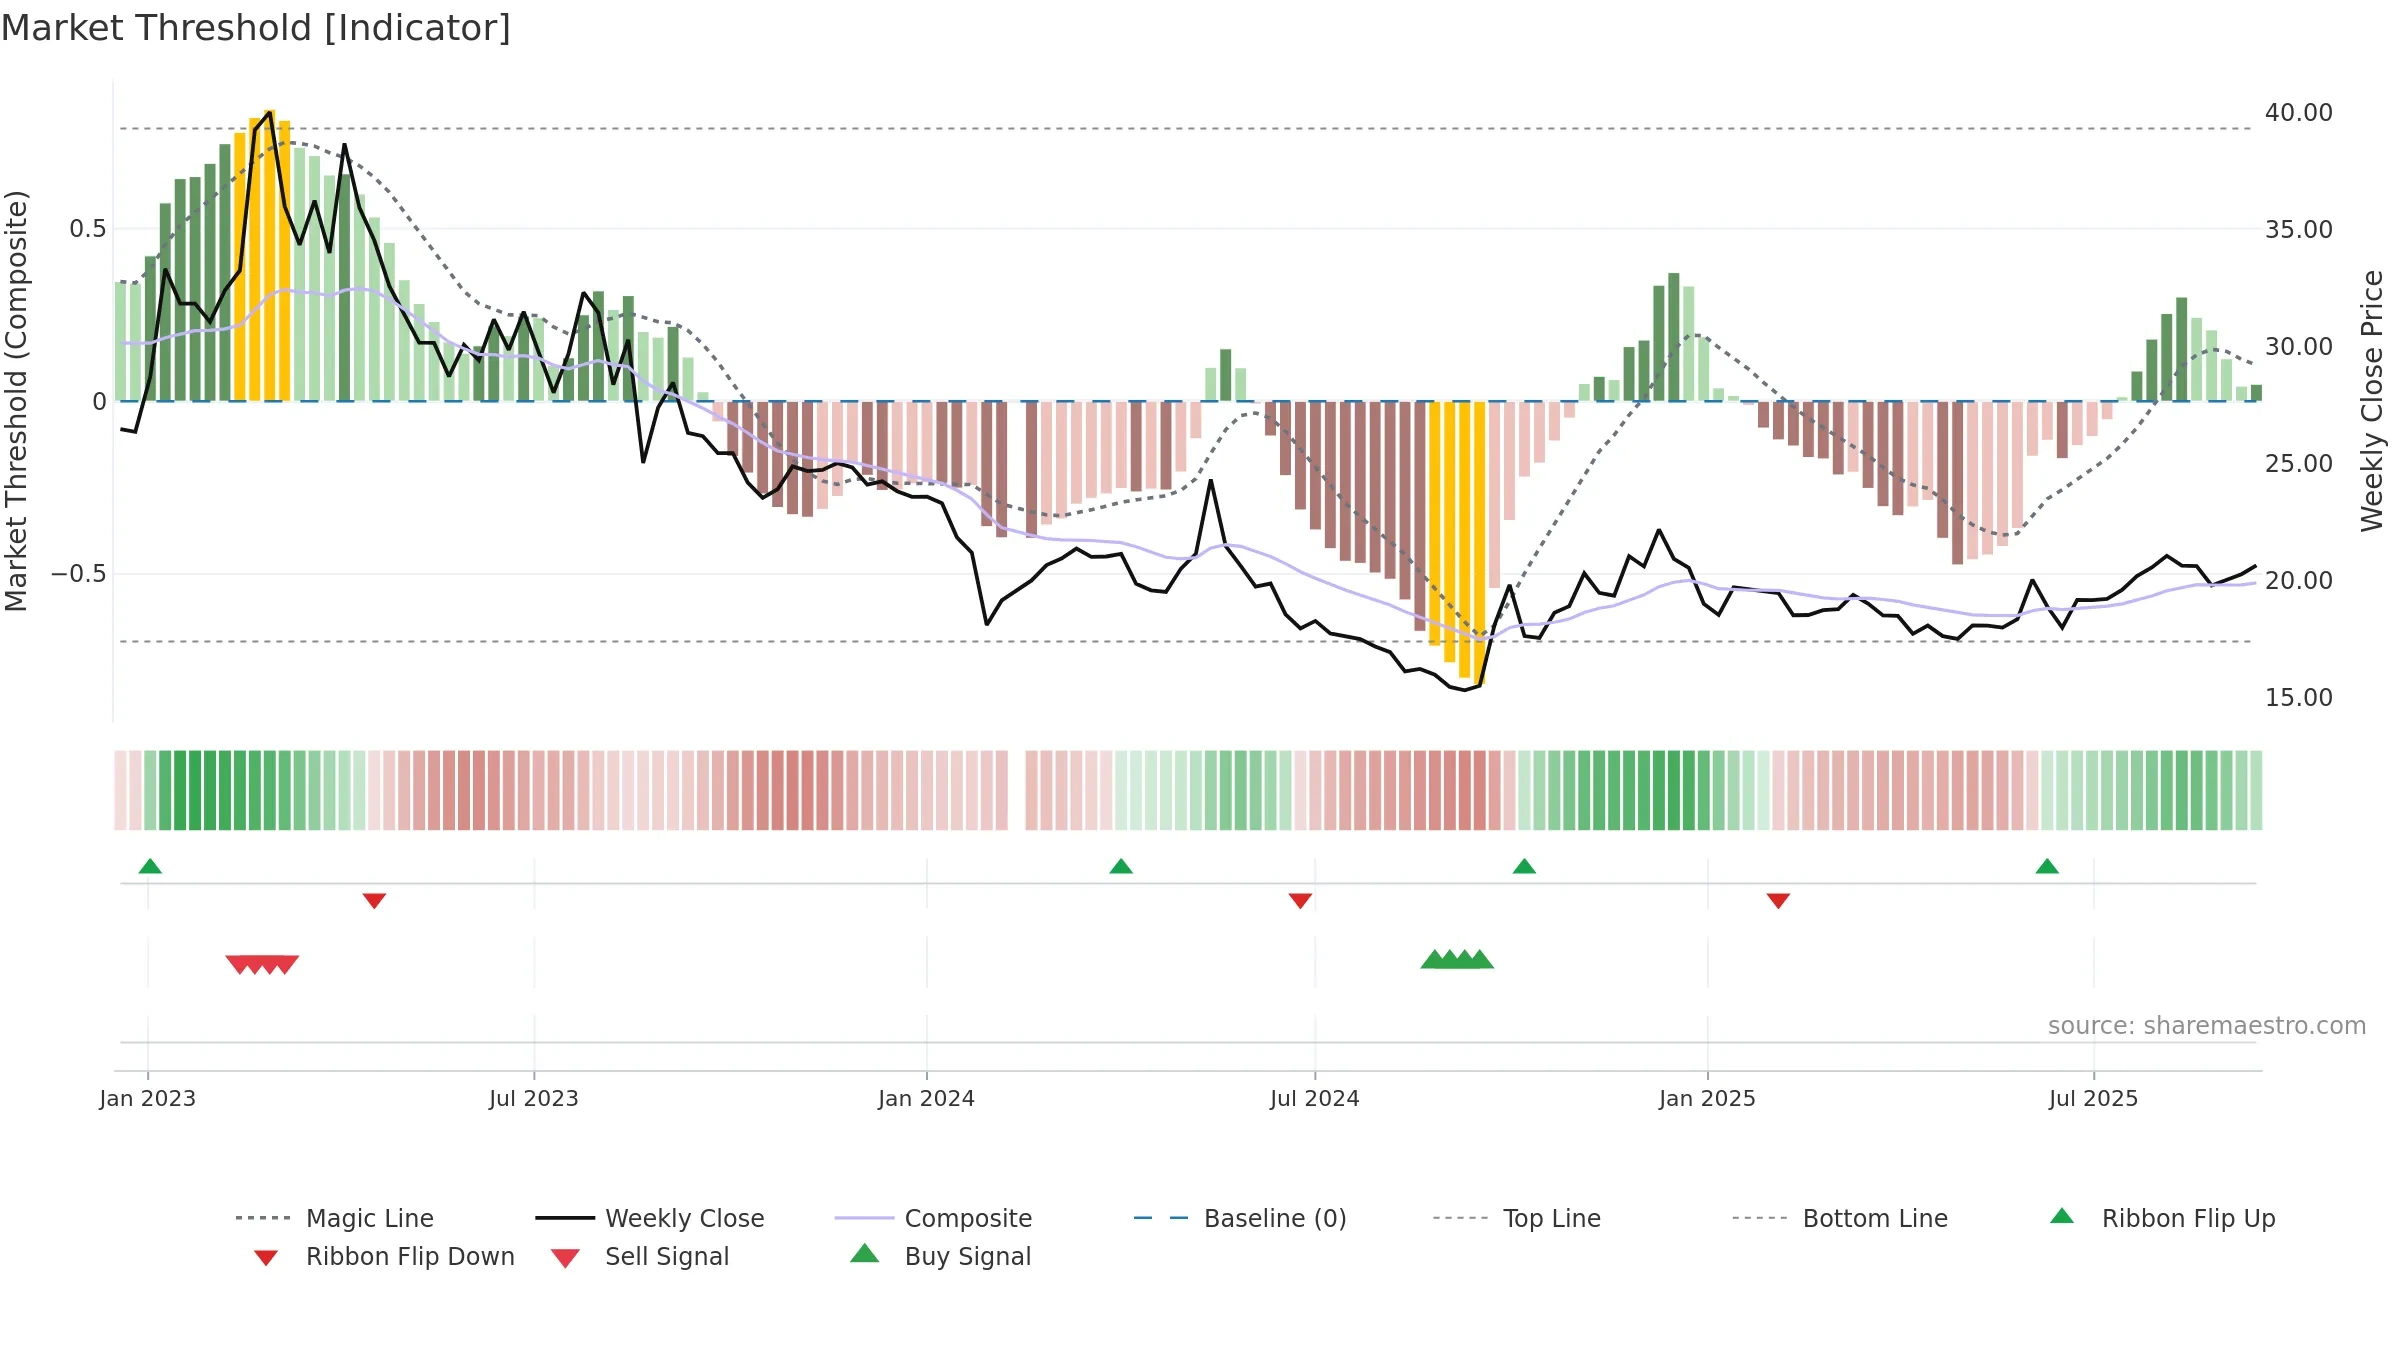This screenshot has height=1350, width=2400.
Task: Click the Ribbon Flip Down marker around February 2025
Action: point(1778,901)
